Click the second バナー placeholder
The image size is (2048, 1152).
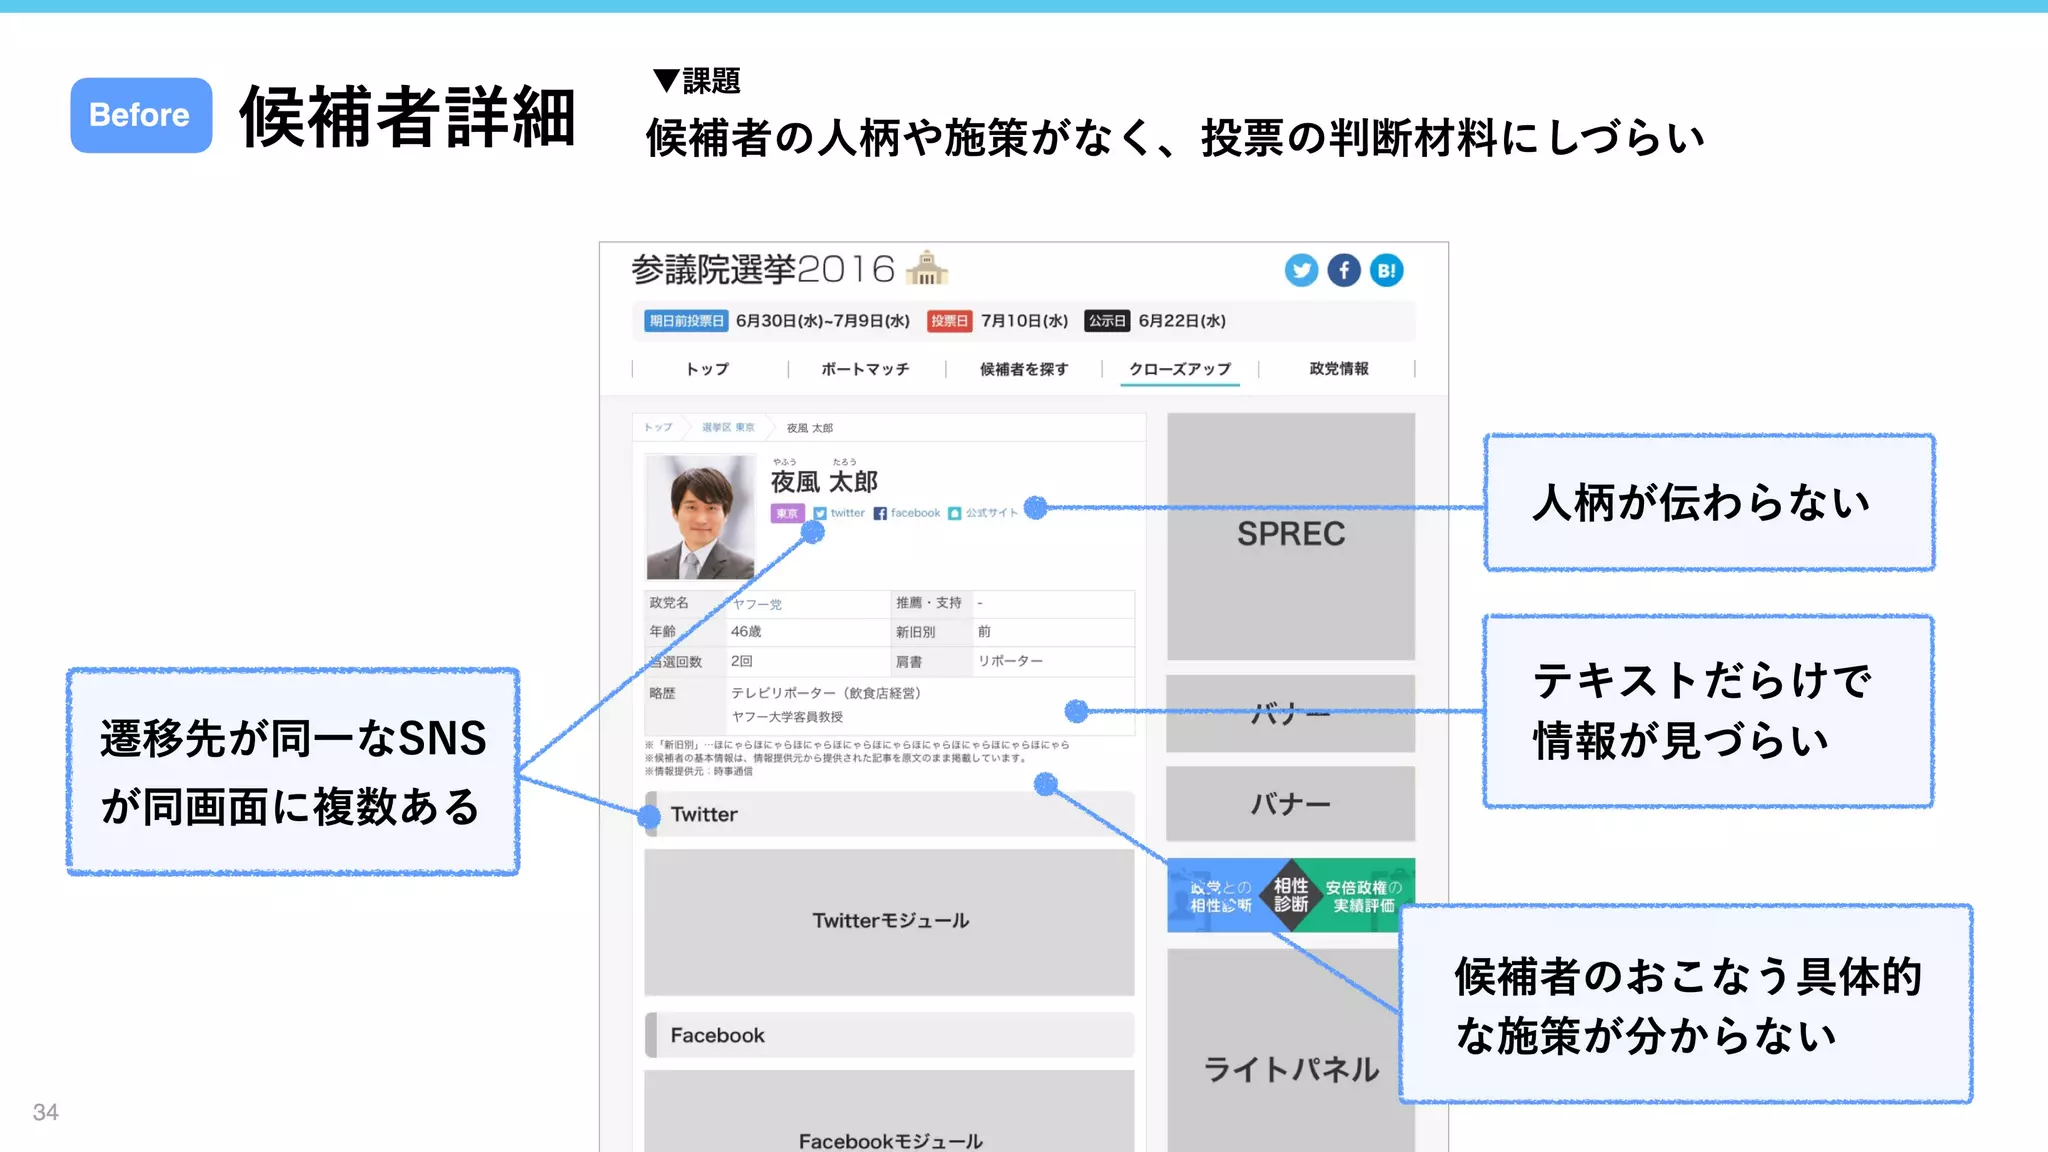[1291, 804]
